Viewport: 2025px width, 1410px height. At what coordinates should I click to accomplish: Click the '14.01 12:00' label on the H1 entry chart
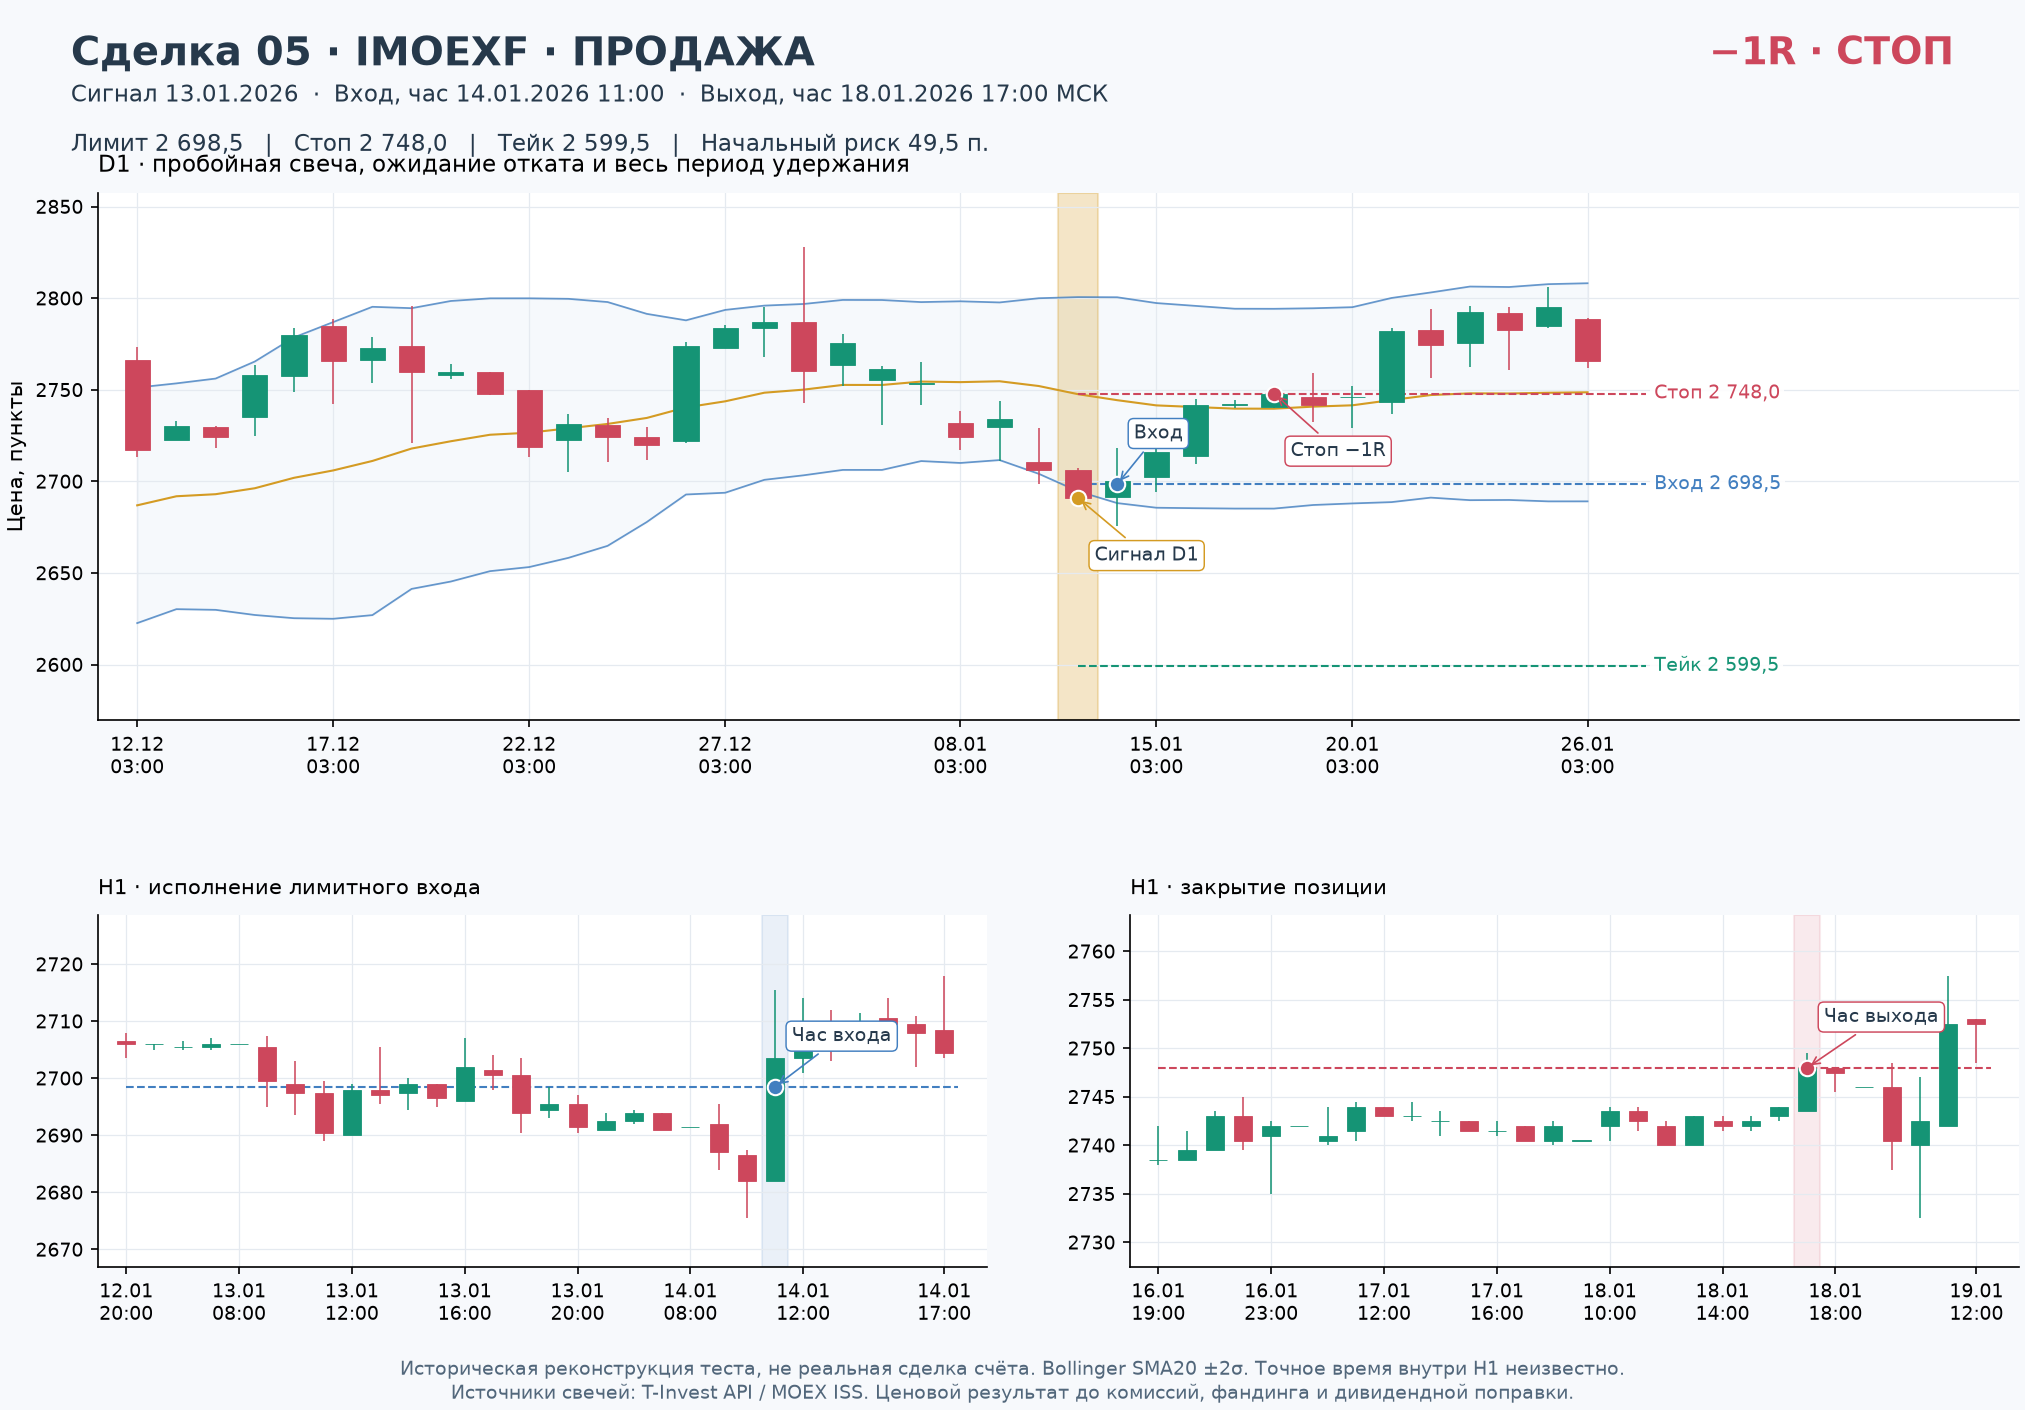click(x=803, y=1302)
